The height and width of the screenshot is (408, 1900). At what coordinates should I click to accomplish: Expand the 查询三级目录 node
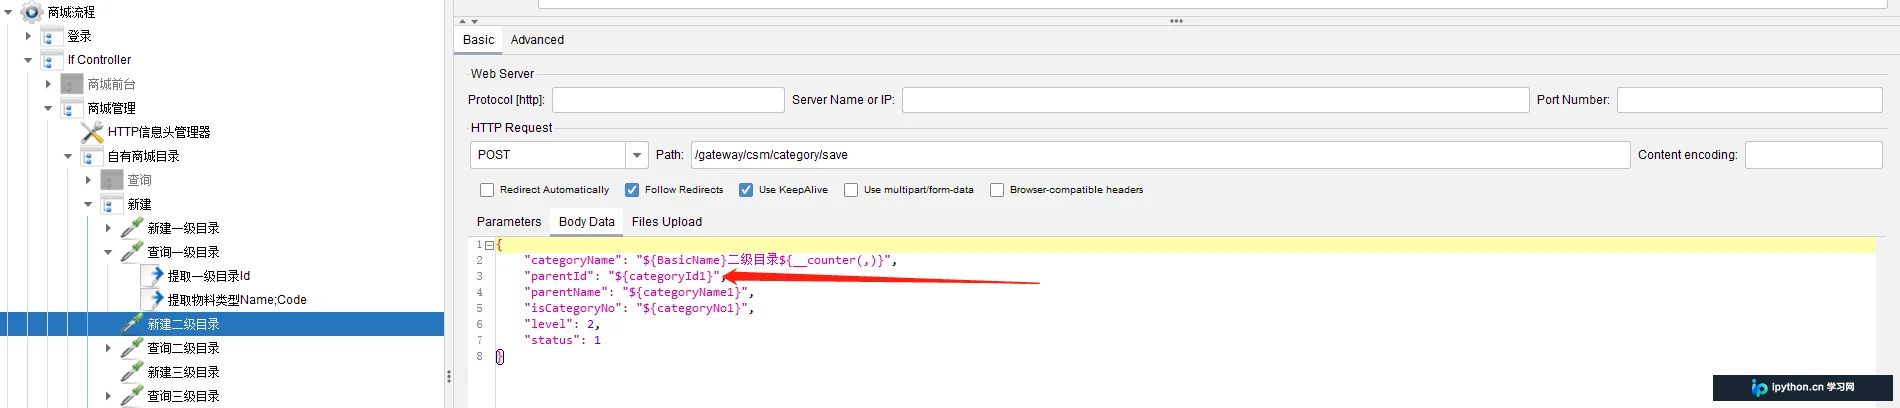click(109, 396)
